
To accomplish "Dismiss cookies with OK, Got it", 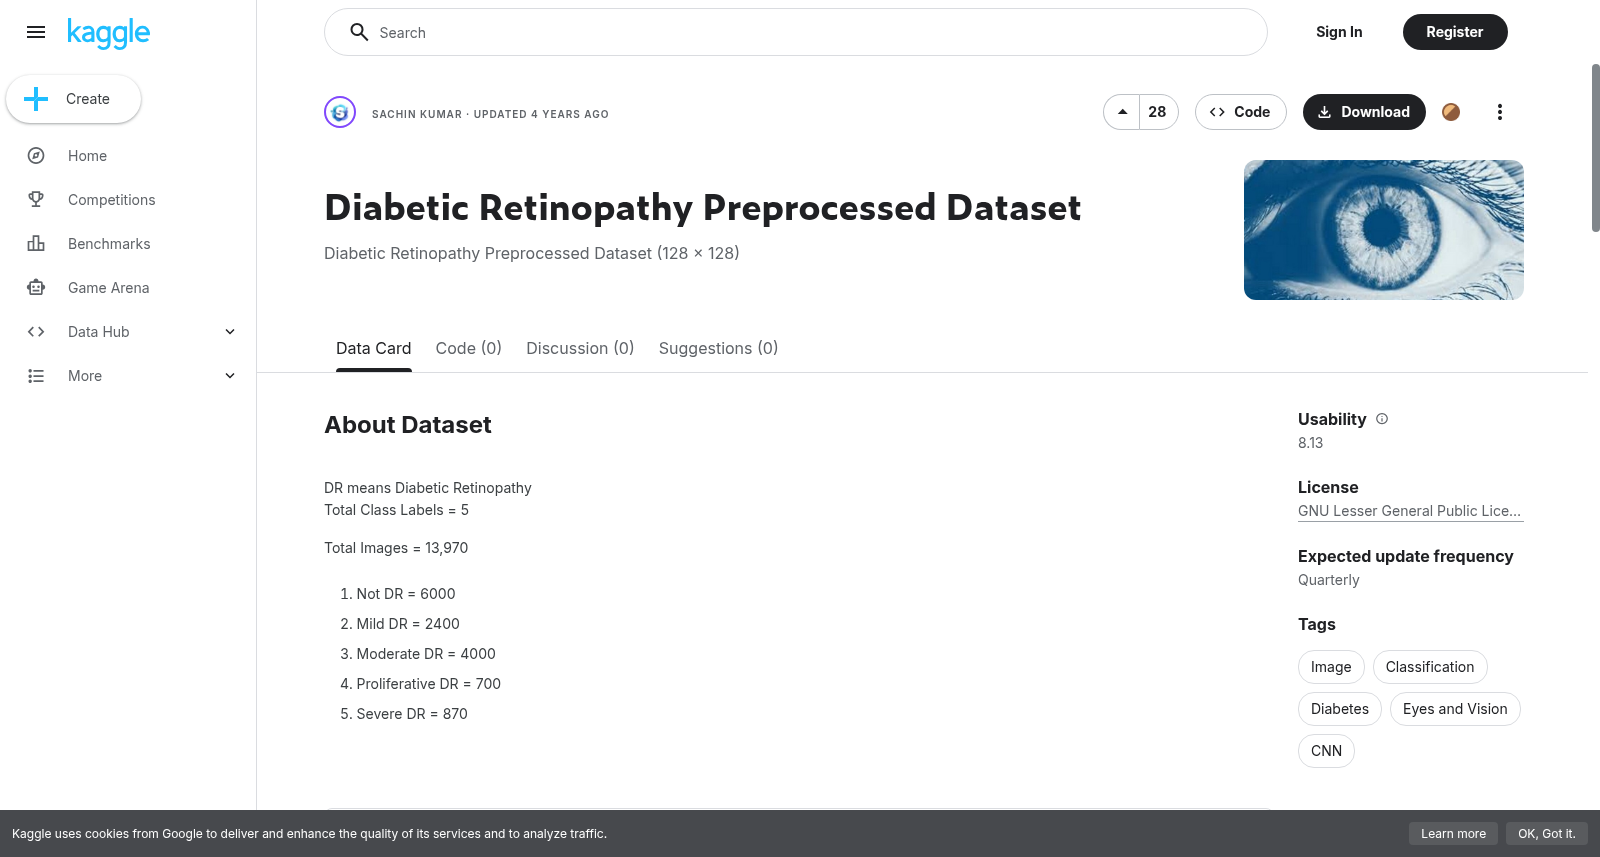I will point(1547,834).
